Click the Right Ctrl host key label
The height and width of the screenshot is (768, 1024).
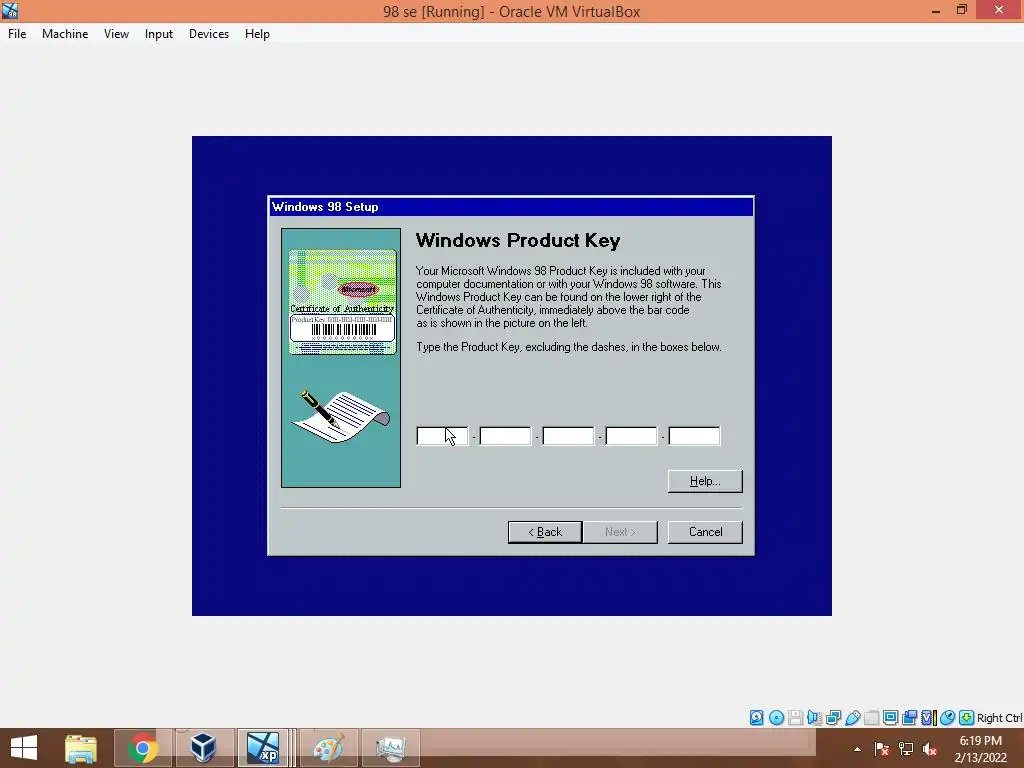point(999,718)
